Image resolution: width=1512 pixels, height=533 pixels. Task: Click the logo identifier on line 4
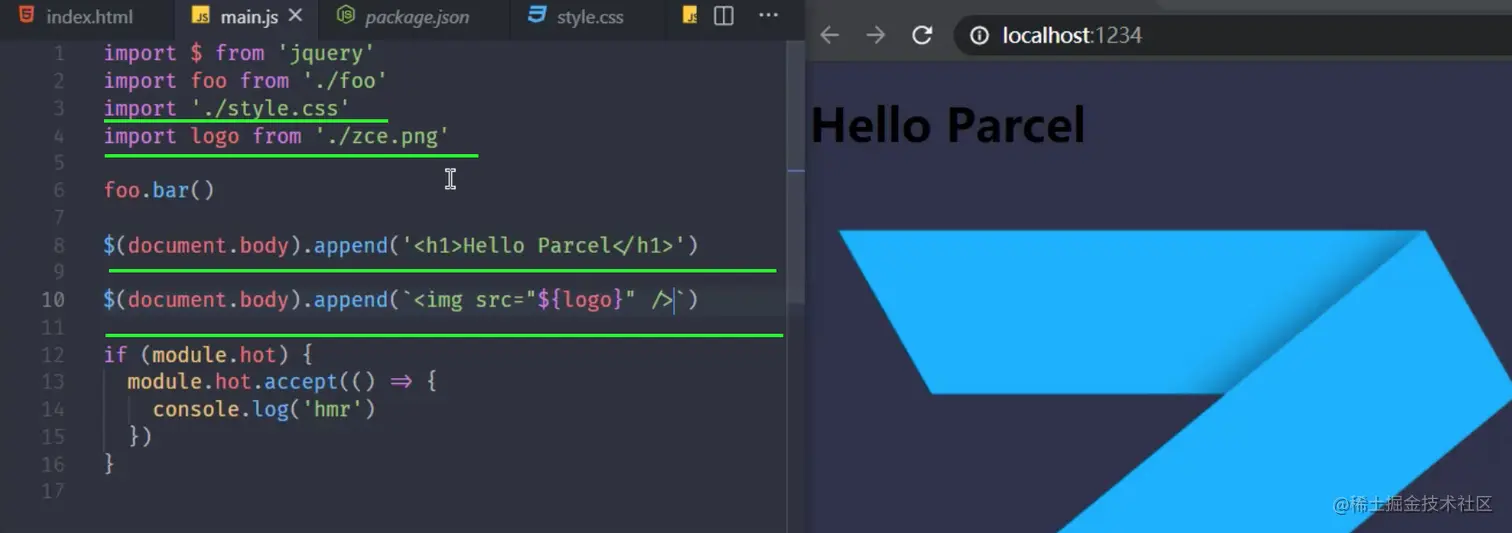(215, 136)
